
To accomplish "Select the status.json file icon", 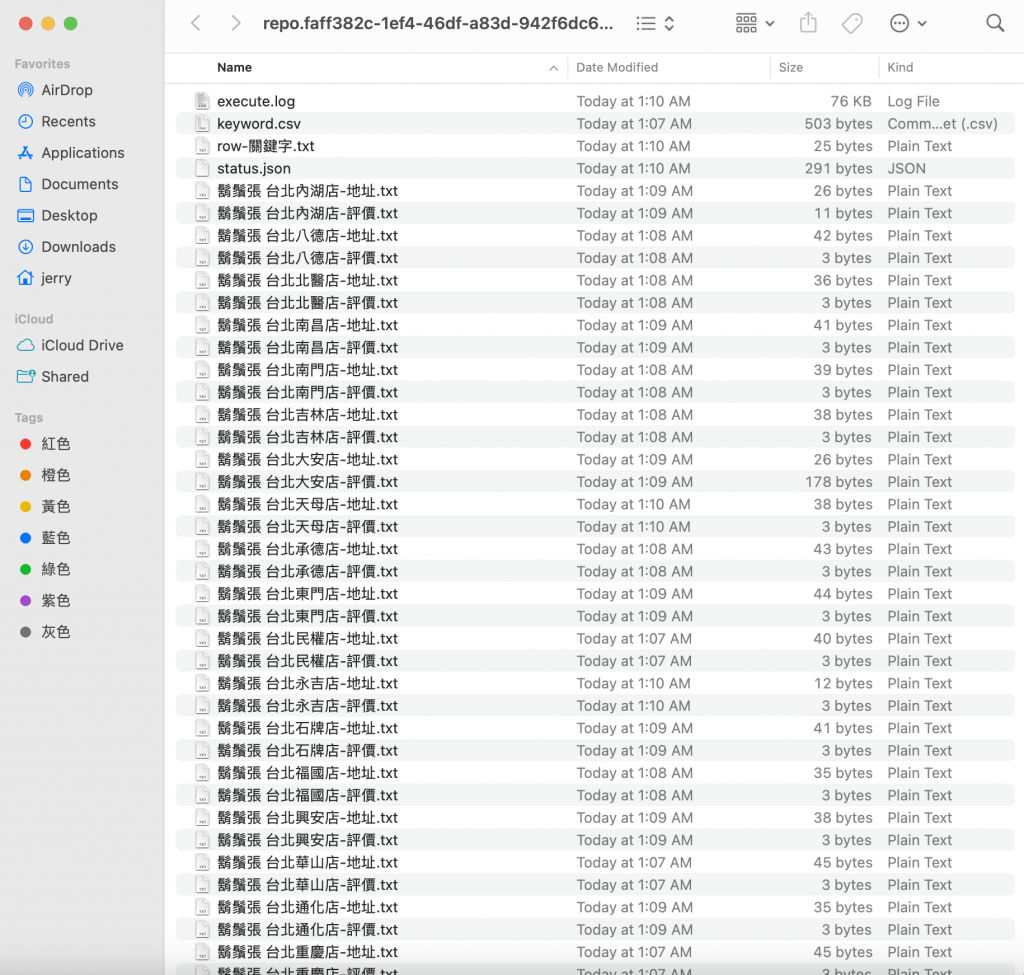I will [x=202, y=168].
